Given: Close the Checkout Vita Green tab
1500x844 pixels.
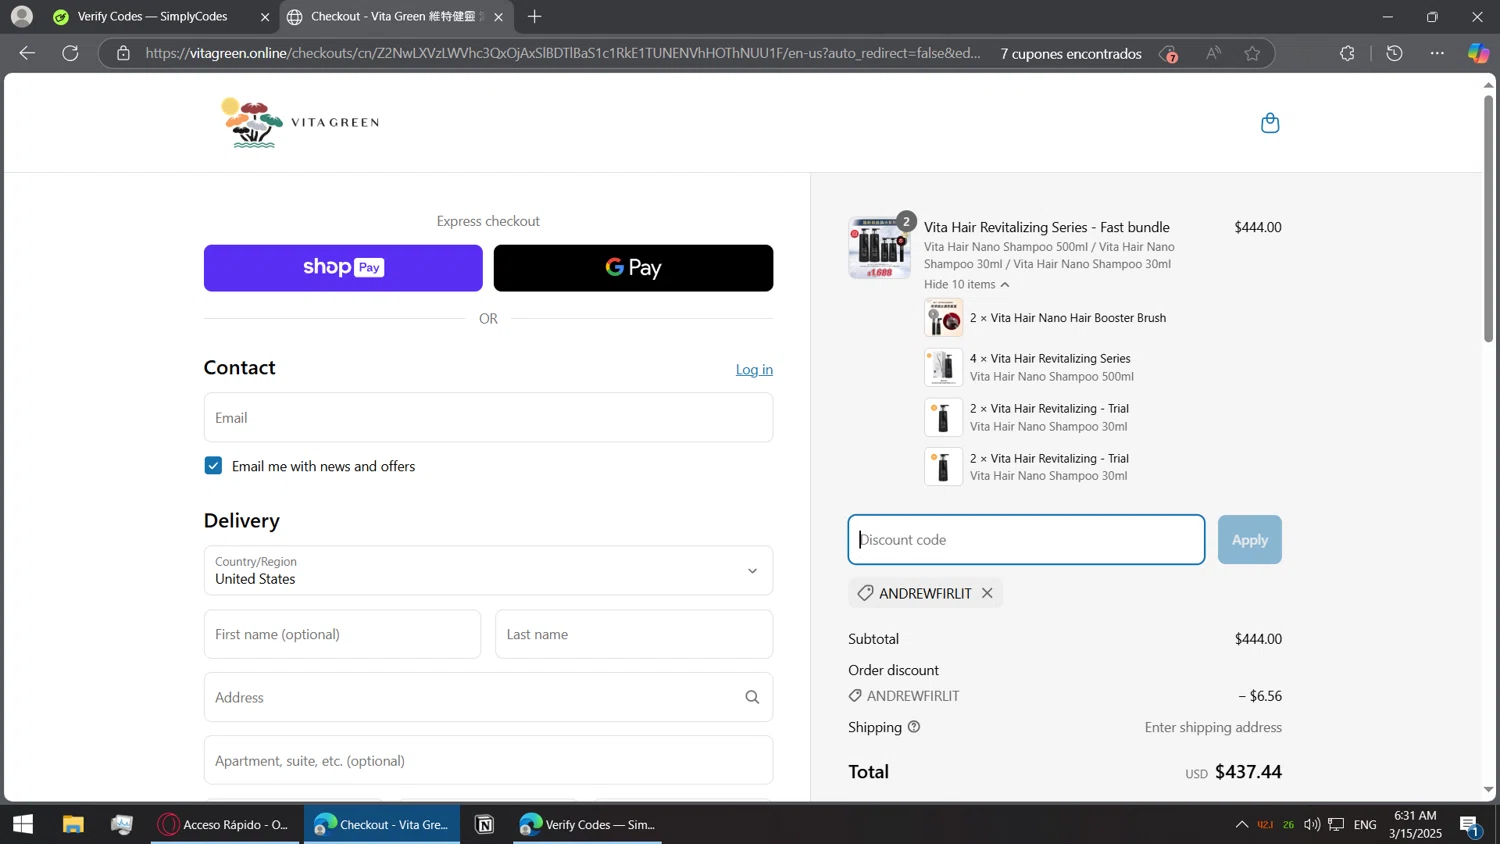Looking at the screenshot, I should click(x=498, y=17).
